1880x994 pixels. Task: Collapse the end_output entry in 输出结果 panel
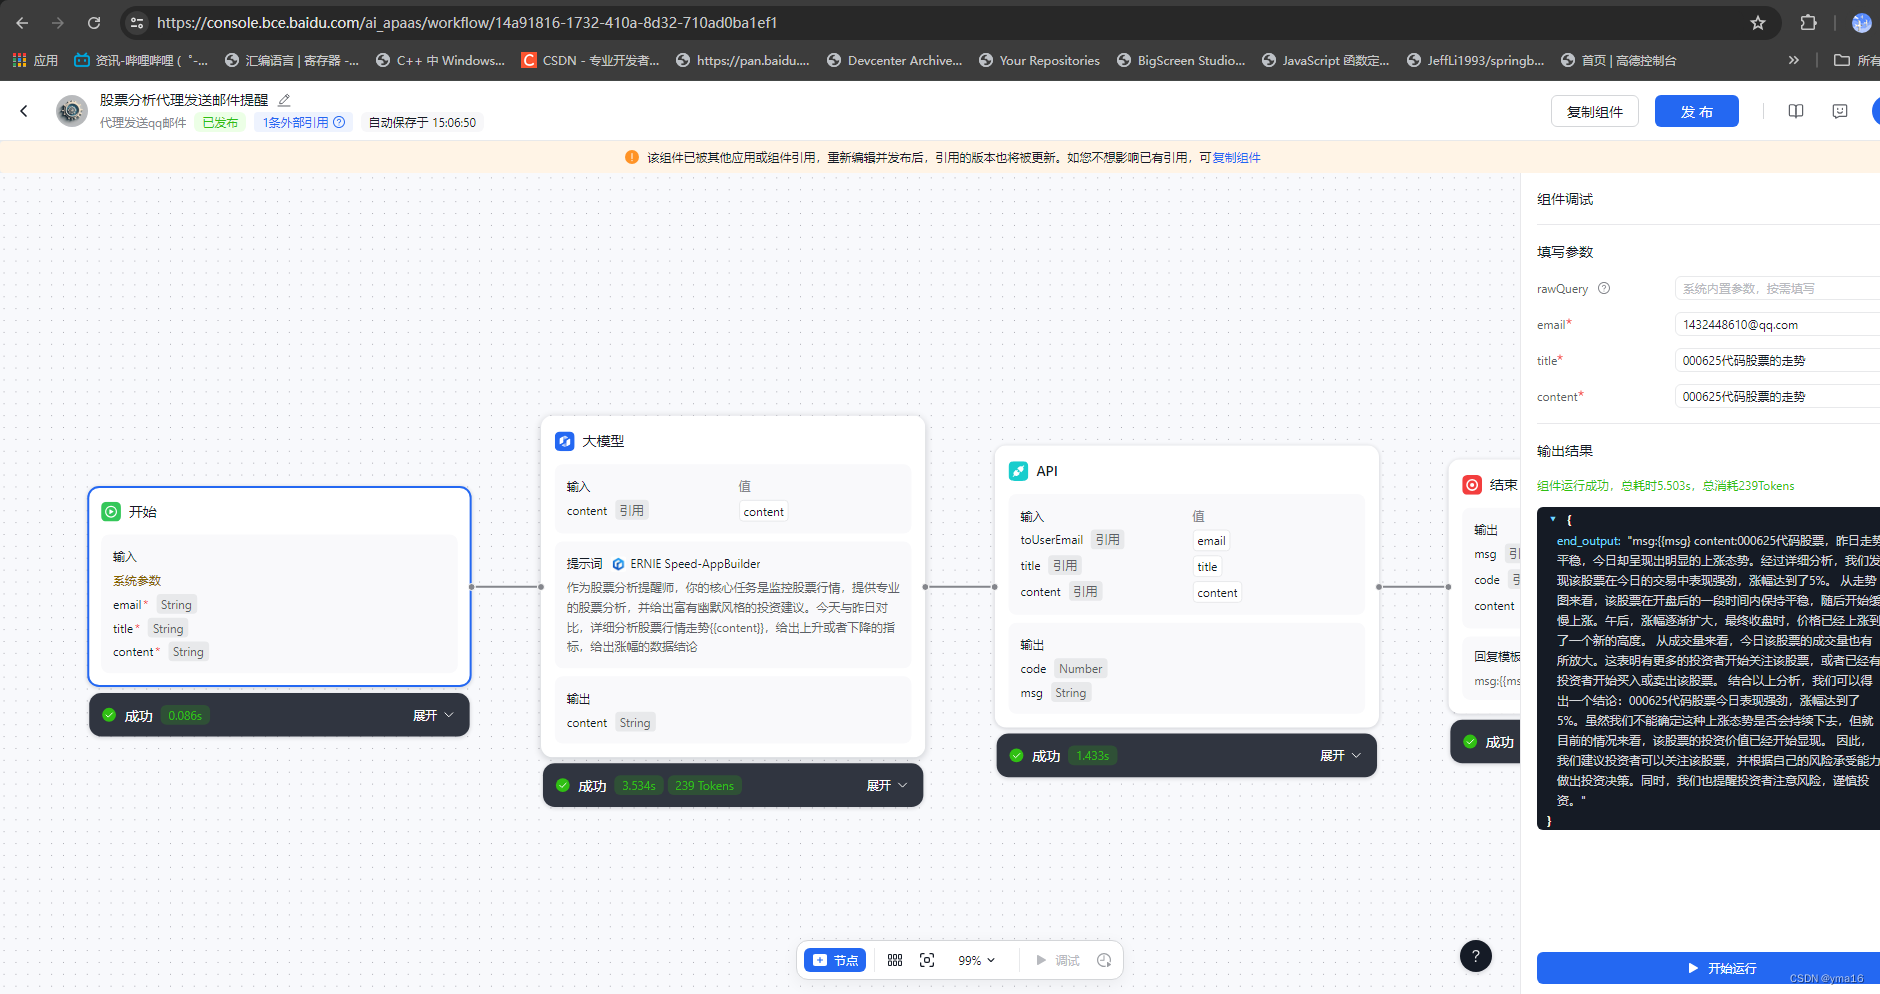[x=1551, y=519]
